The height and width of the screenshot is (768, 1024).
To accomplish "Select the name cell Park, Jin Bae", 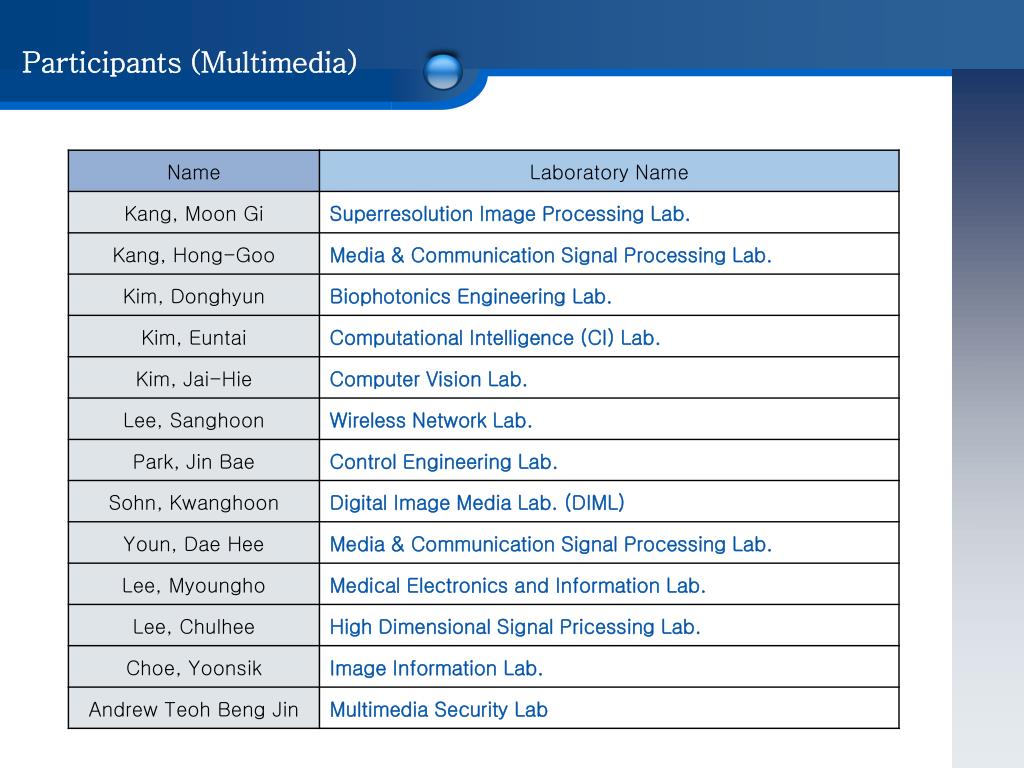I will pyautogui.click(x=194, y=462).
